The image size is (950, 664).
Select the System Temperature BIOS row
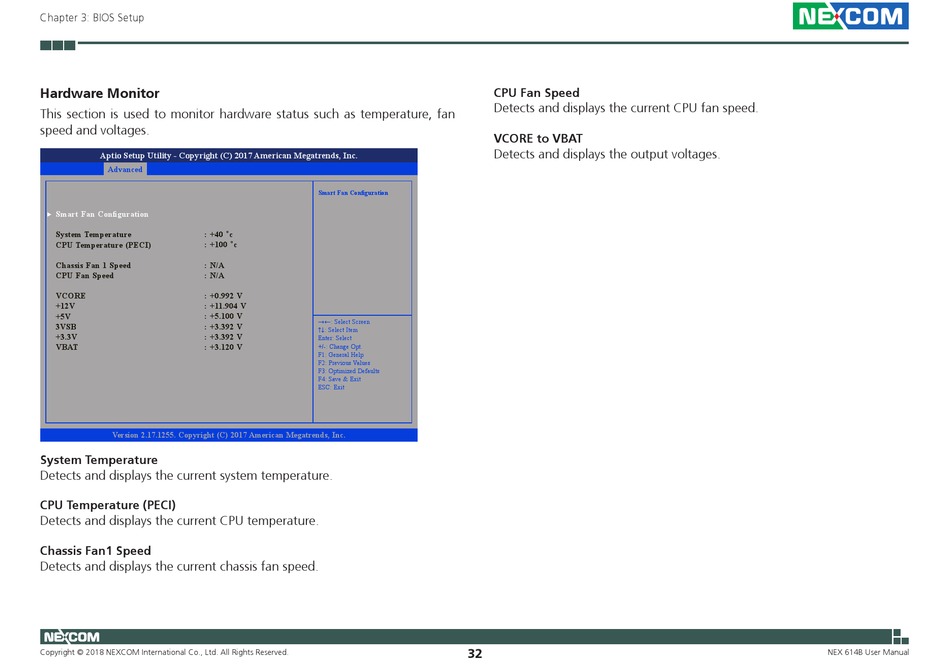click(144, 234)
